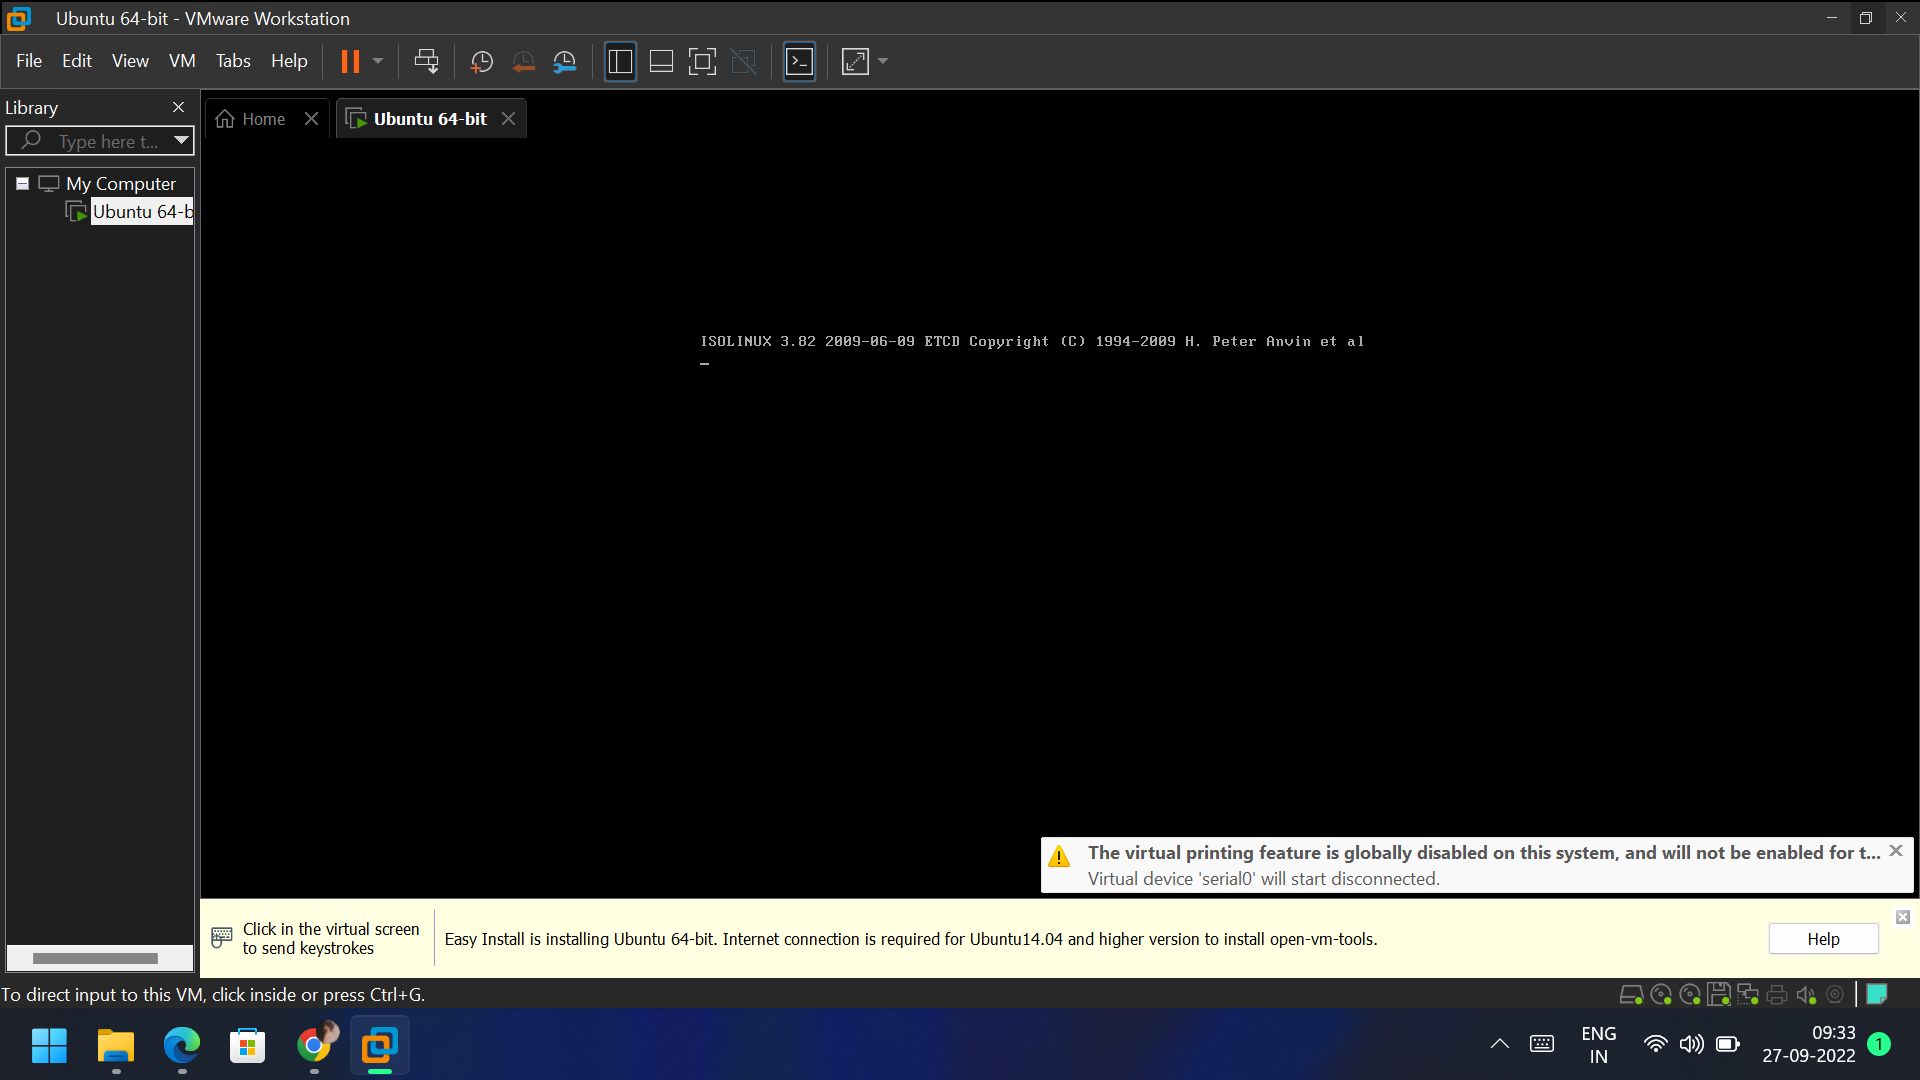Toggle the thumbnail bar view button
The image size is (1920, 1080).
pos(661,62)
